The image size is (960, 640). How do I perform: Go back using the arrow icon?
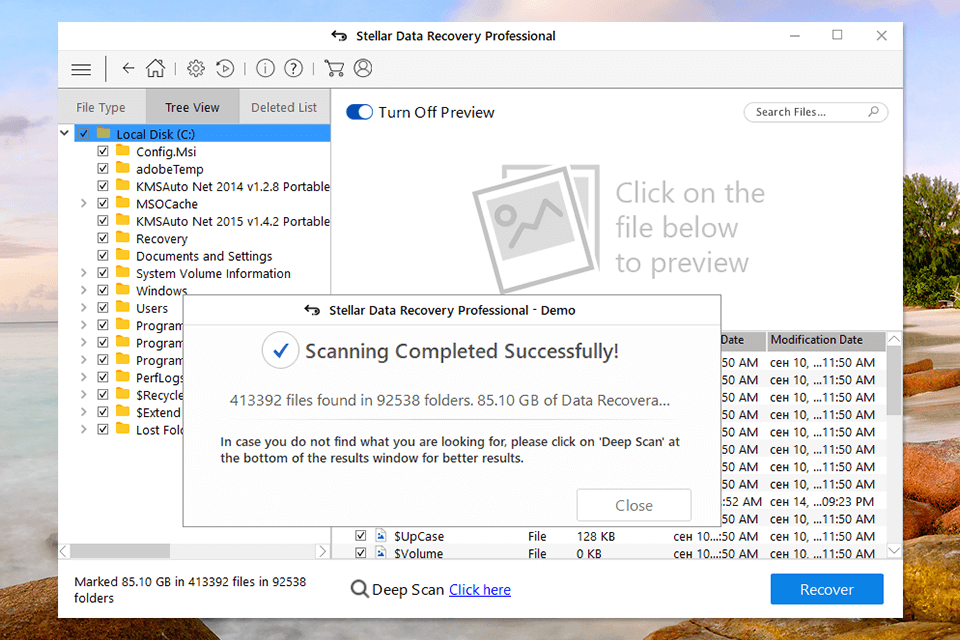128,69
